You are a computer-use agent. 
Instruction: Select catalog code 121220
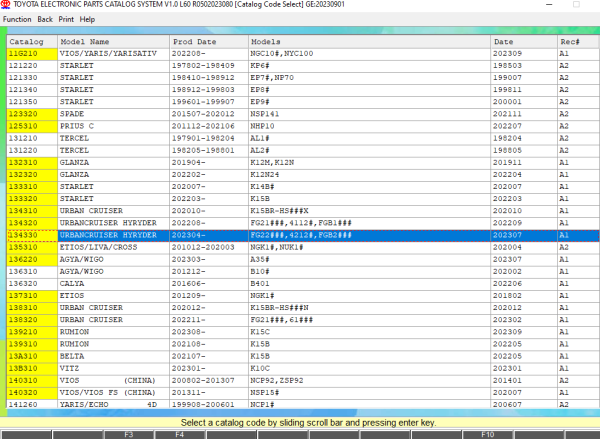tap(32, 66)
